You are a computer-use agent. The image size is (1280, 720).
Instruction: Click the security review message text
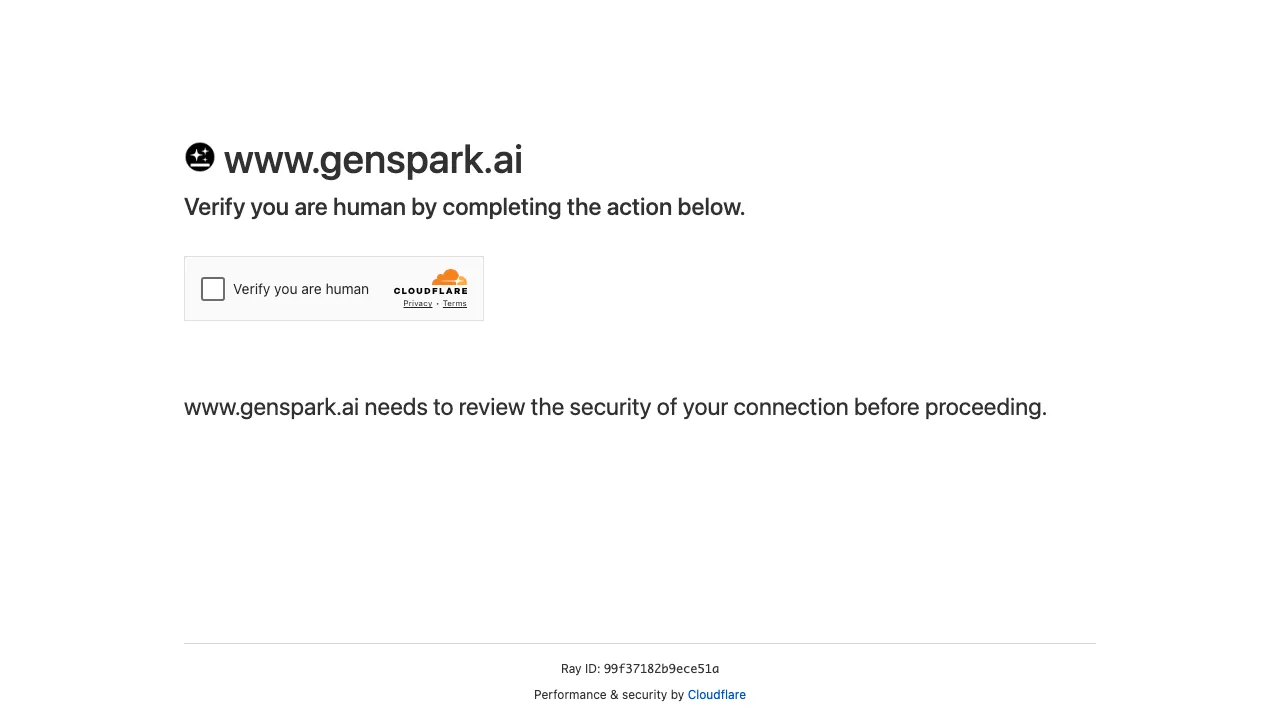[615, 407]
